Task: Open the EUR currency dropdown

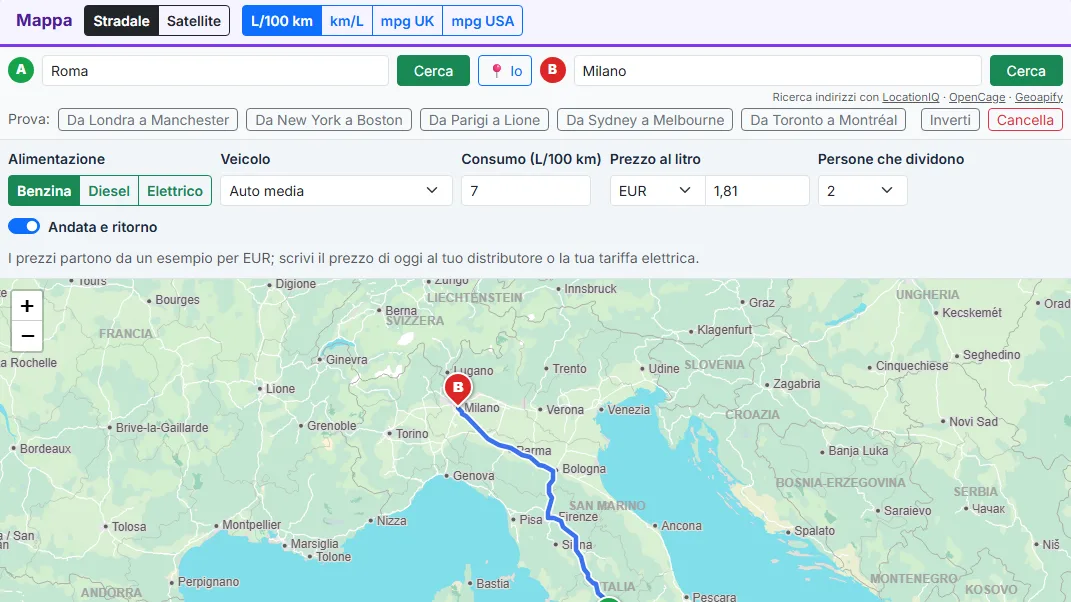Action: pos(657,191)
